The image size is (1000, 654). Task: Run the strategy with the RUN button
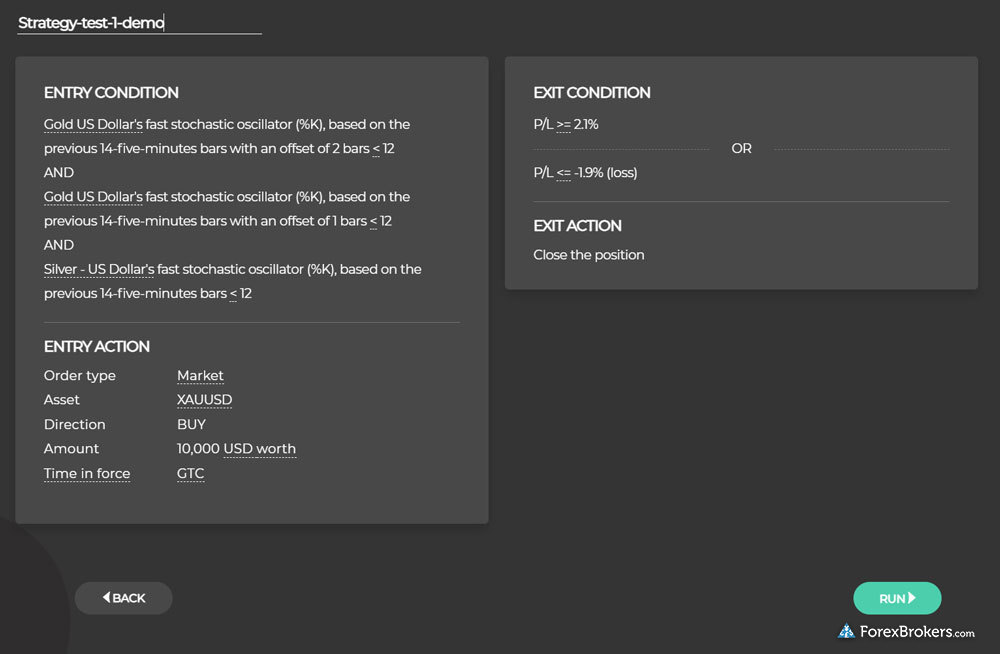[897, 598]
